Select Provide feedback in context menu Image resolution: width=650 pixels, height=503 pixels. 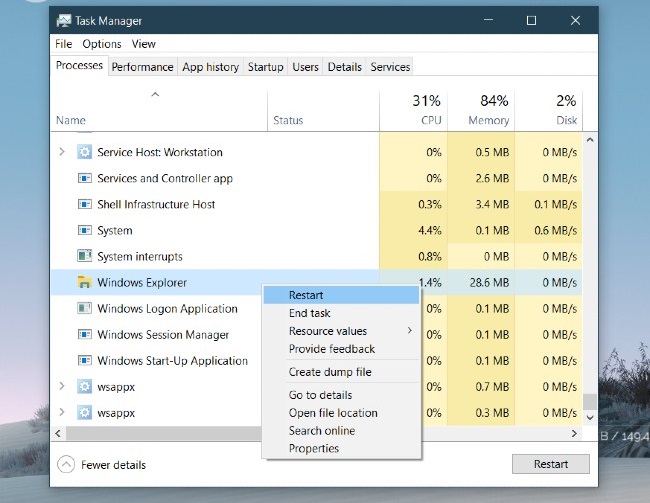(341, 349)
